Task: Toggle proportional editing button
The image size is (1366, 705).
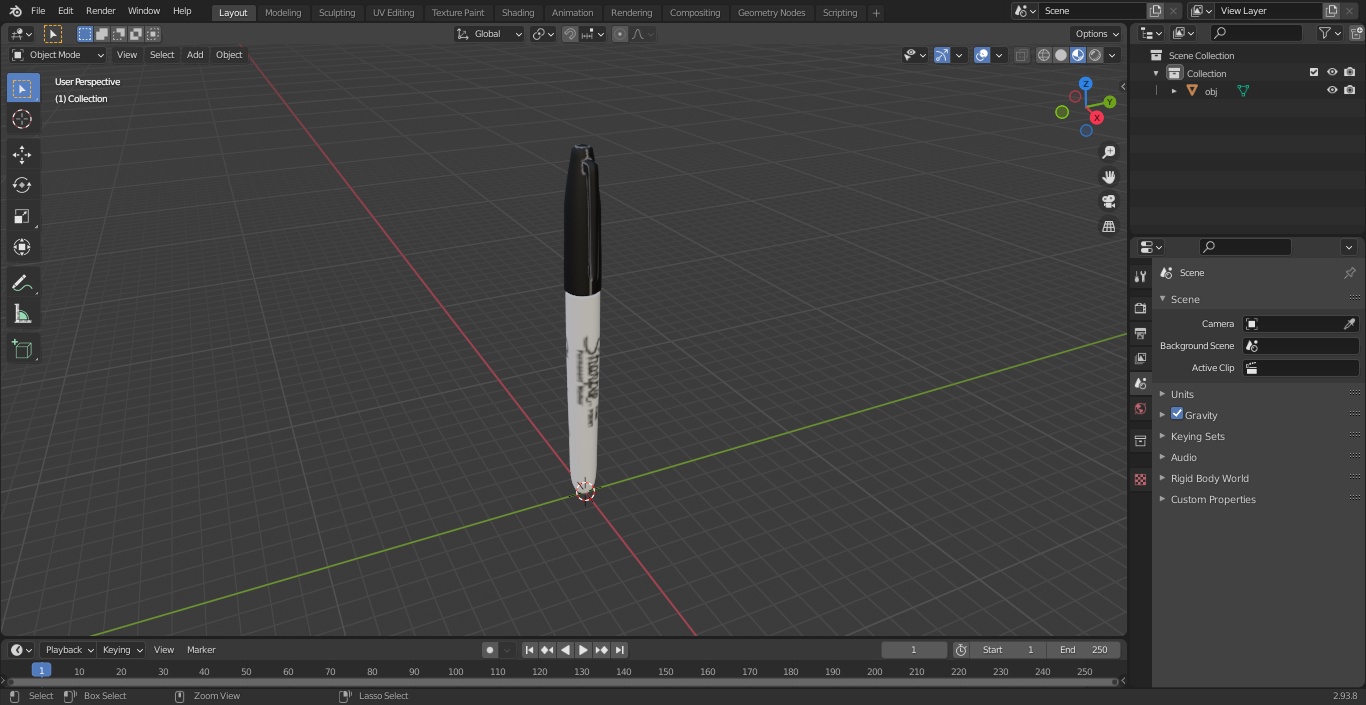Action: 620,34
